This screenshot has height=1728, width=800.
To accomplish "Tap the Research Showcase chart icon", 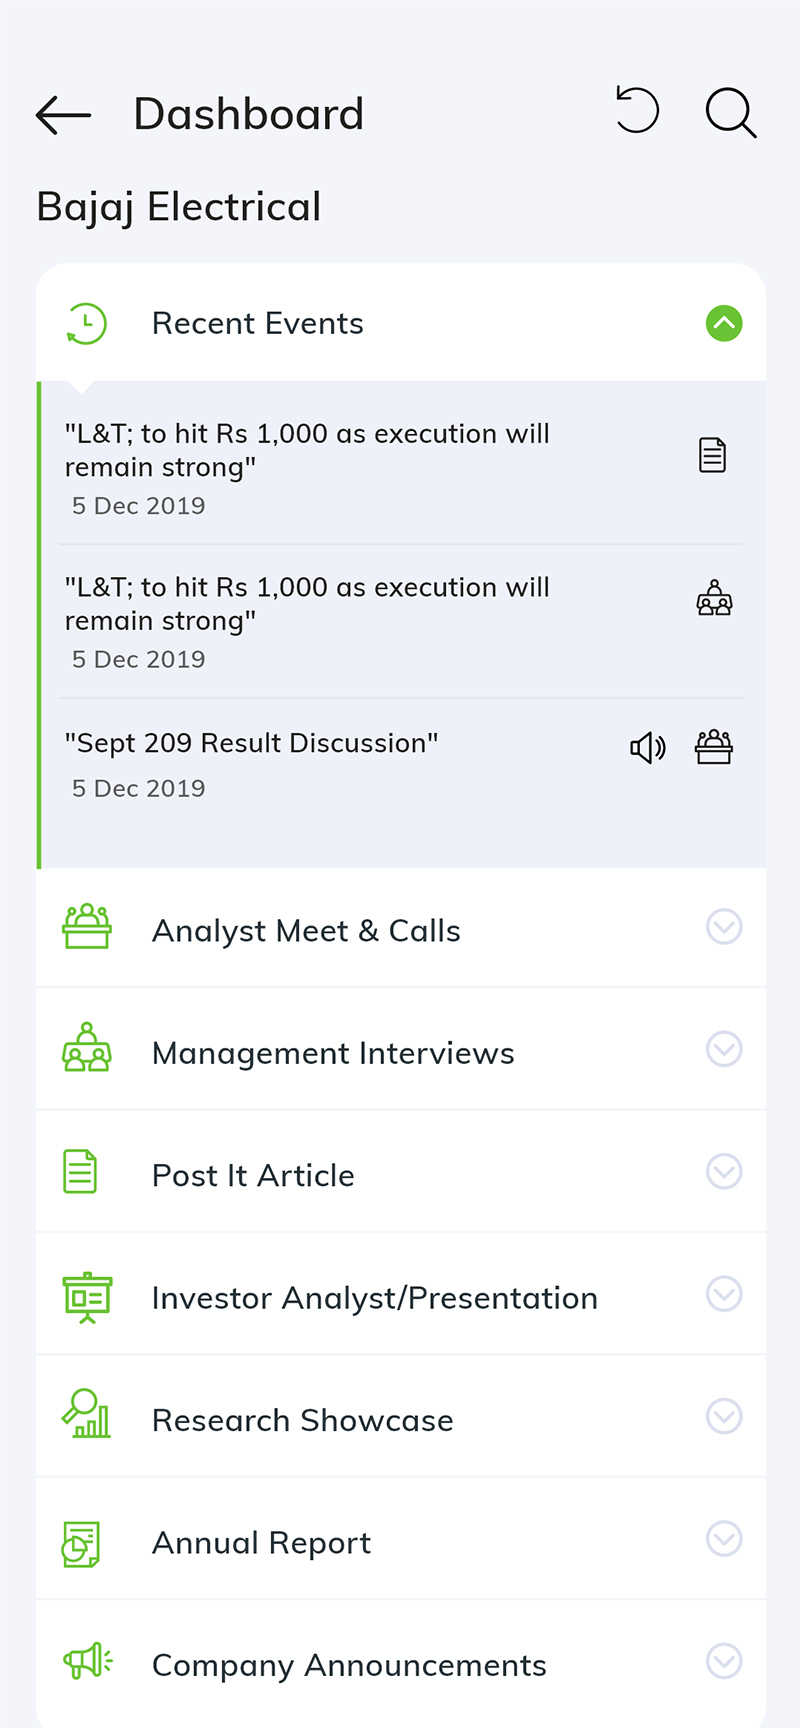I will (87, 1414).
